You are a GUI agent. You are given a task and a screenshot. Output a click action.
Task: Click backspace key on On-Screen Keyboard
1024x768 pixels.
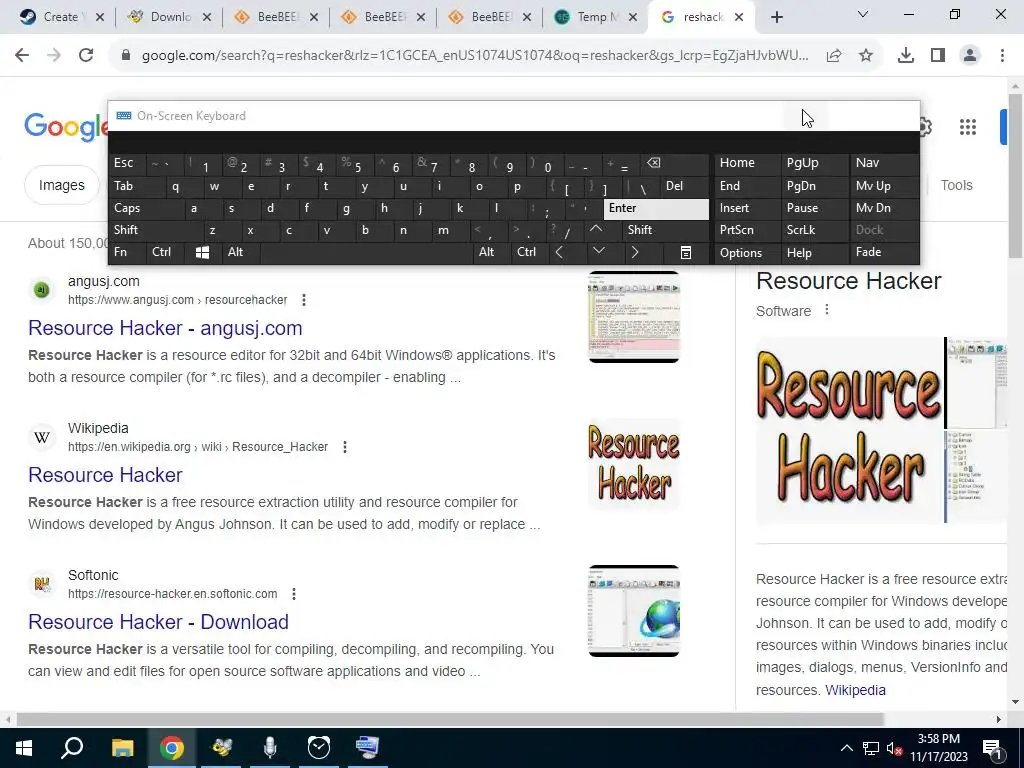click(654, 163)
